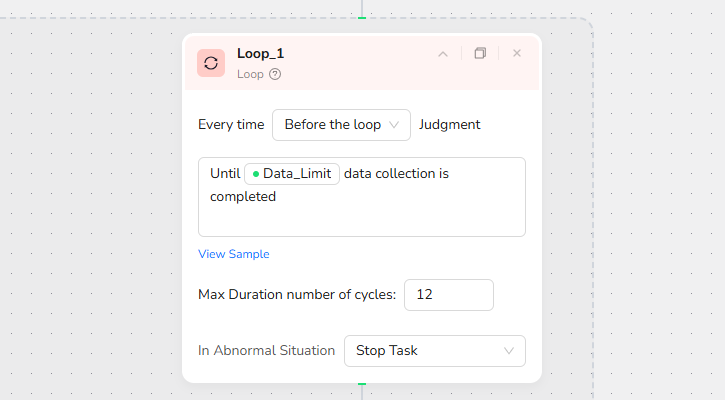Image resolution: width=725 pixels, height=400 pixels.
Task: Open the View Sample link
Action: (x=234, y=254)
